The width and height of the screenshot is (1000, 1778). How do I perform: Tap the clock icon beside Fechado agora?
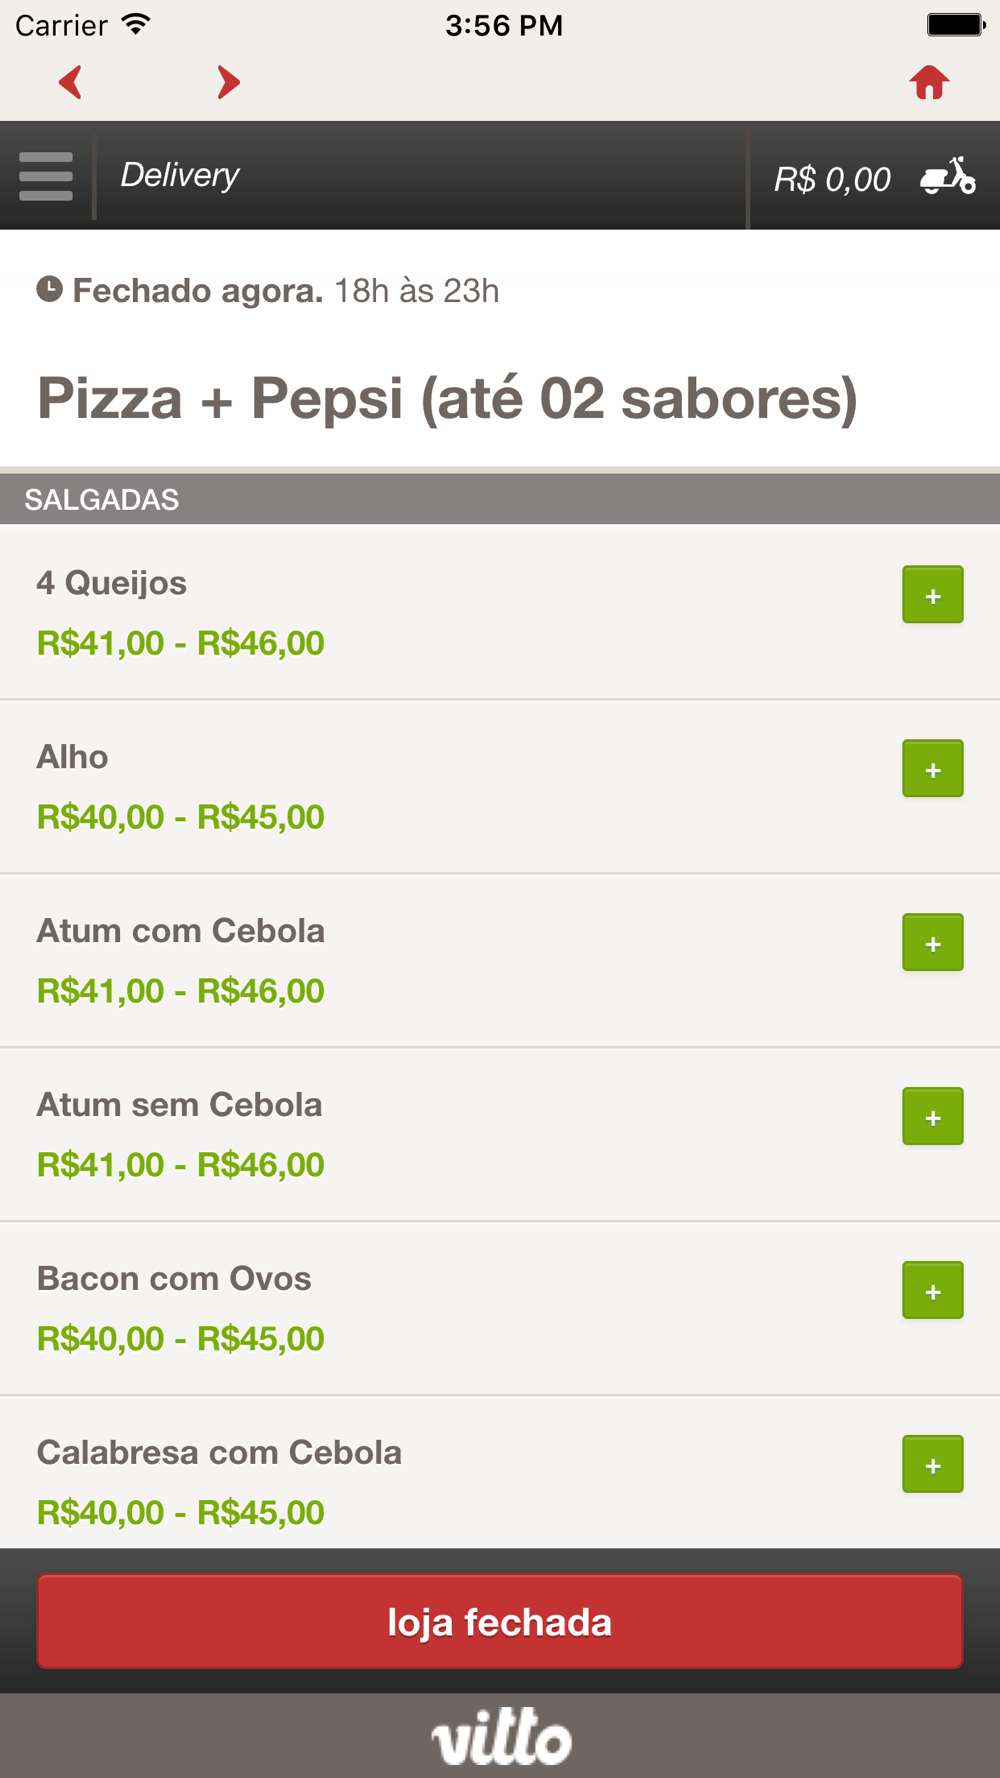tap(49, 290)
